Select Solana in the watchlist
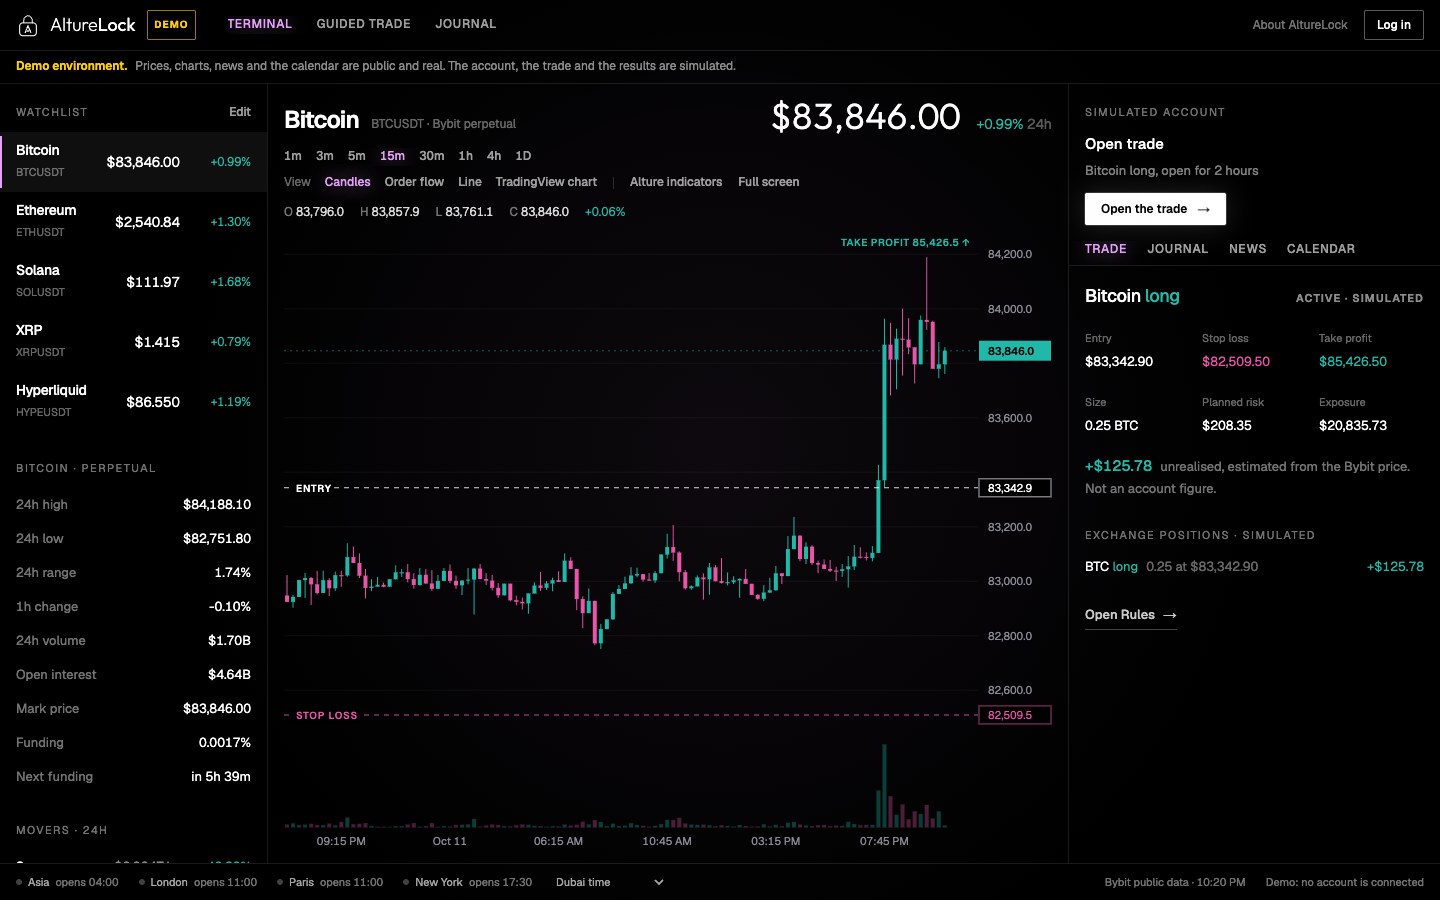Viewport: 1440px width, 900px height. pos(134,281)
